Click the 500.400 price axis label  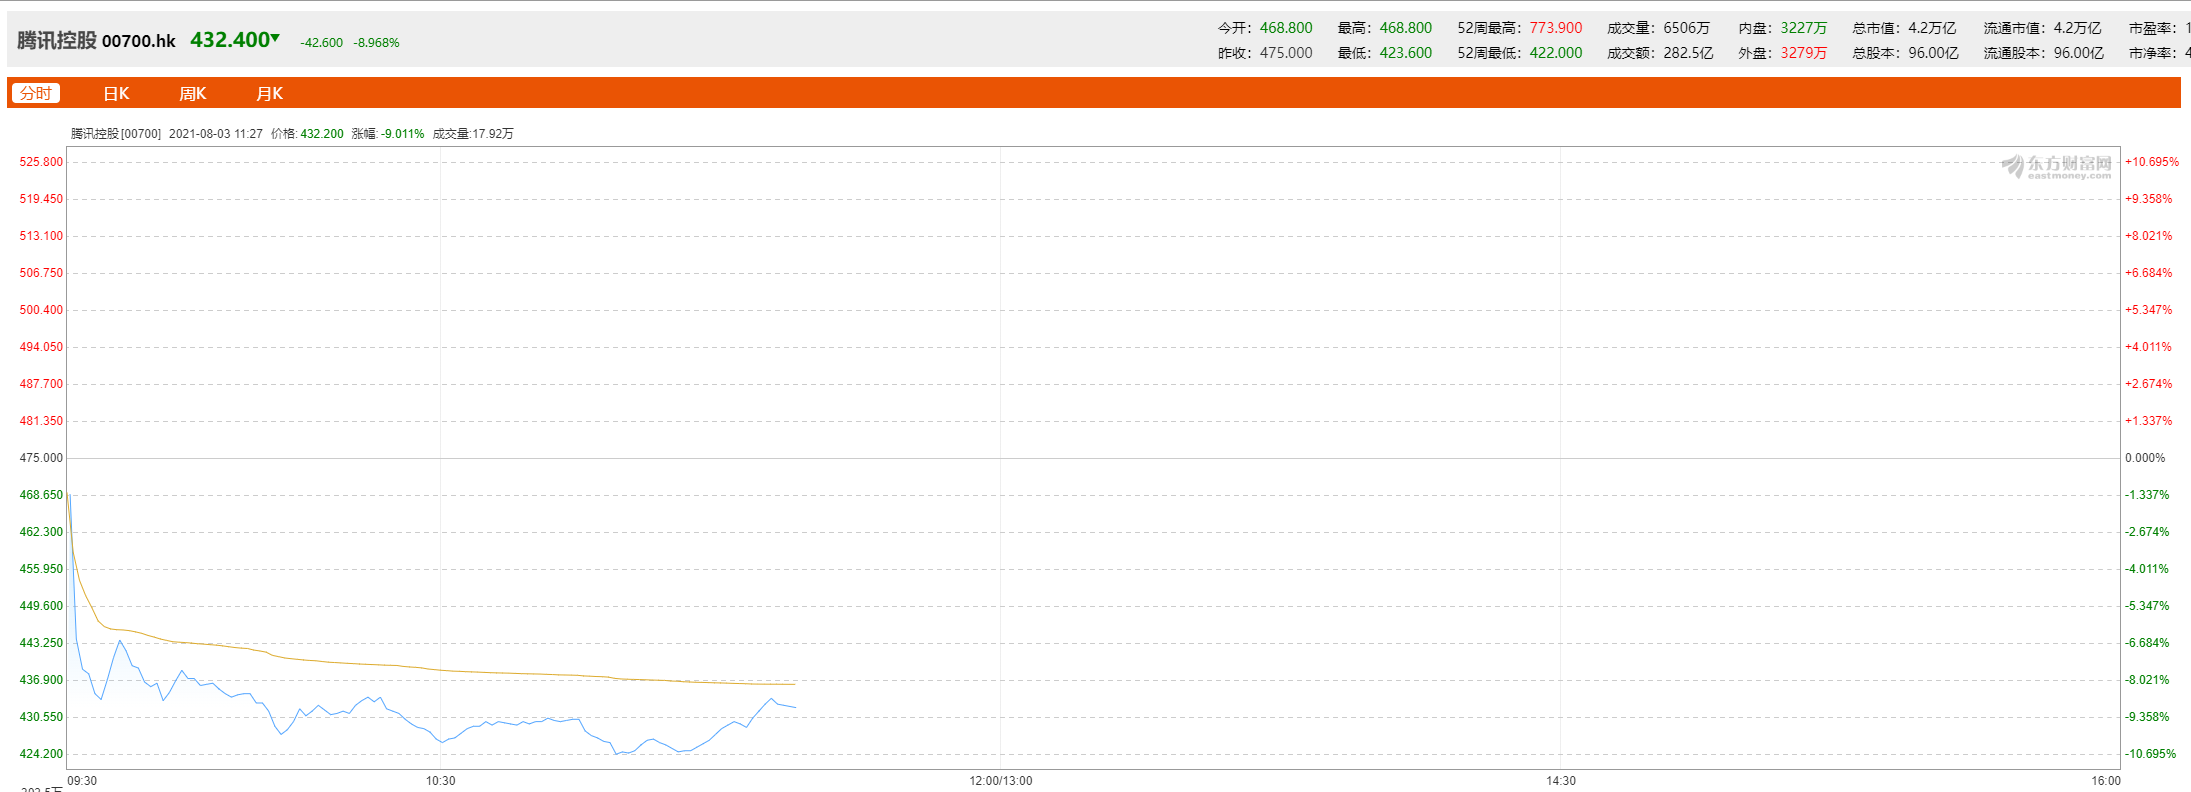coord(41,310)
